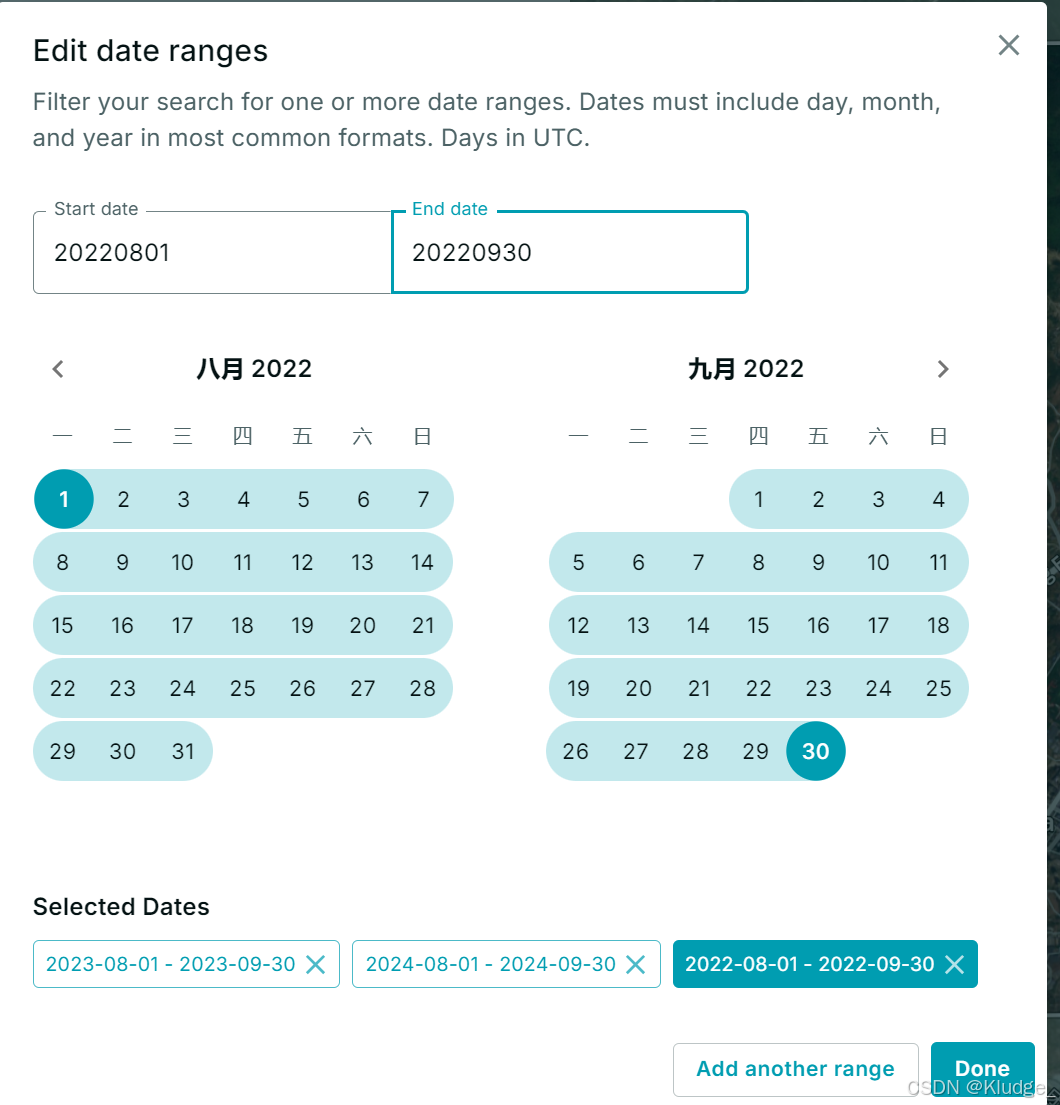Select August 1 in the calendar
This screenshot has height=1105, width=1060.
click(63, 499)
